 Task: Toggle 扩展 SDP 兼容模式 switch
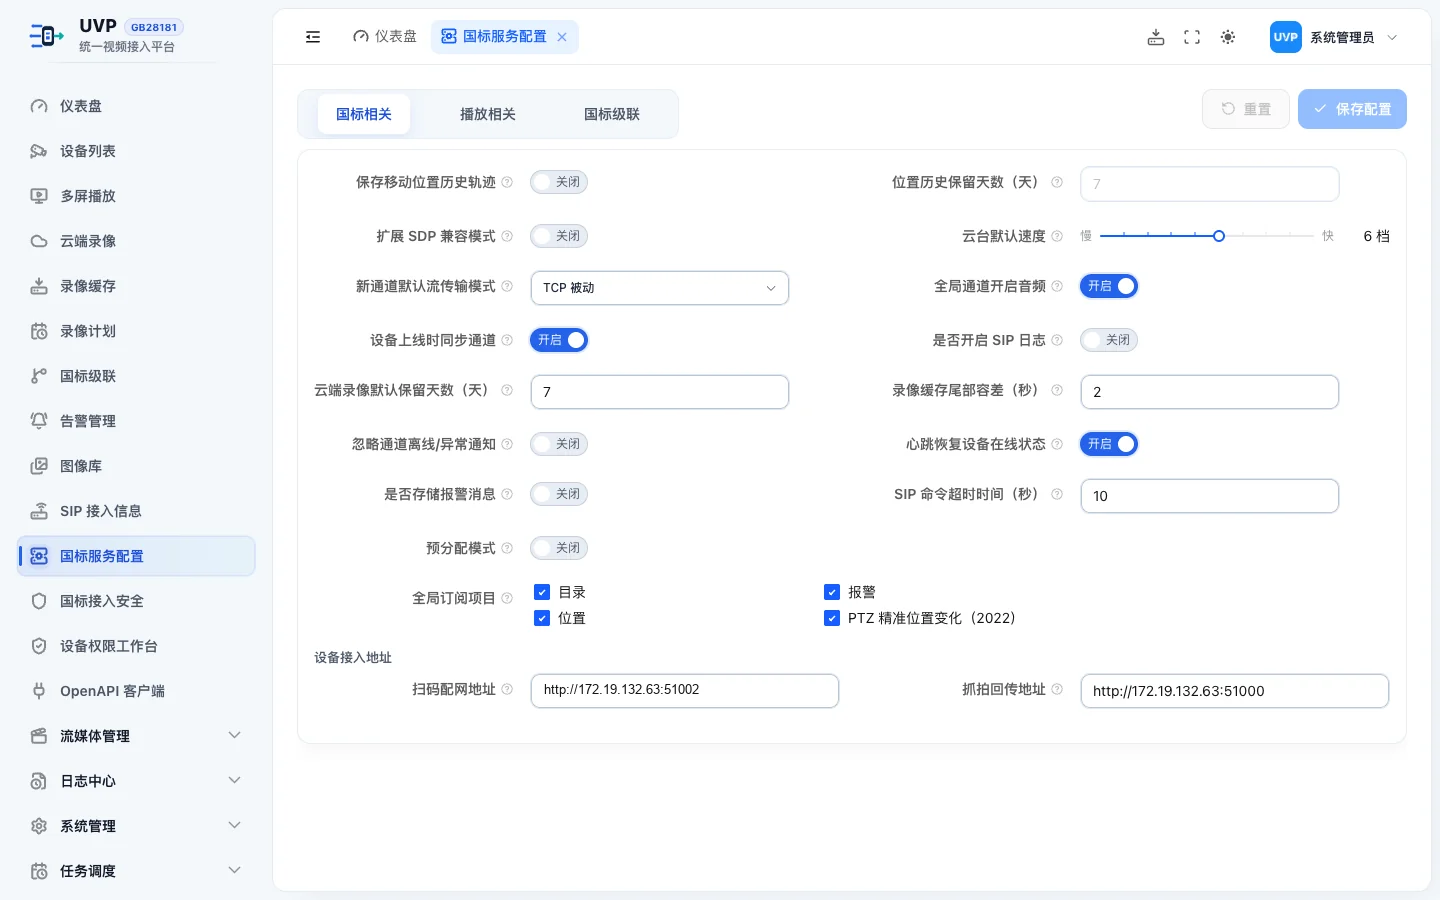tap(559, 236)
